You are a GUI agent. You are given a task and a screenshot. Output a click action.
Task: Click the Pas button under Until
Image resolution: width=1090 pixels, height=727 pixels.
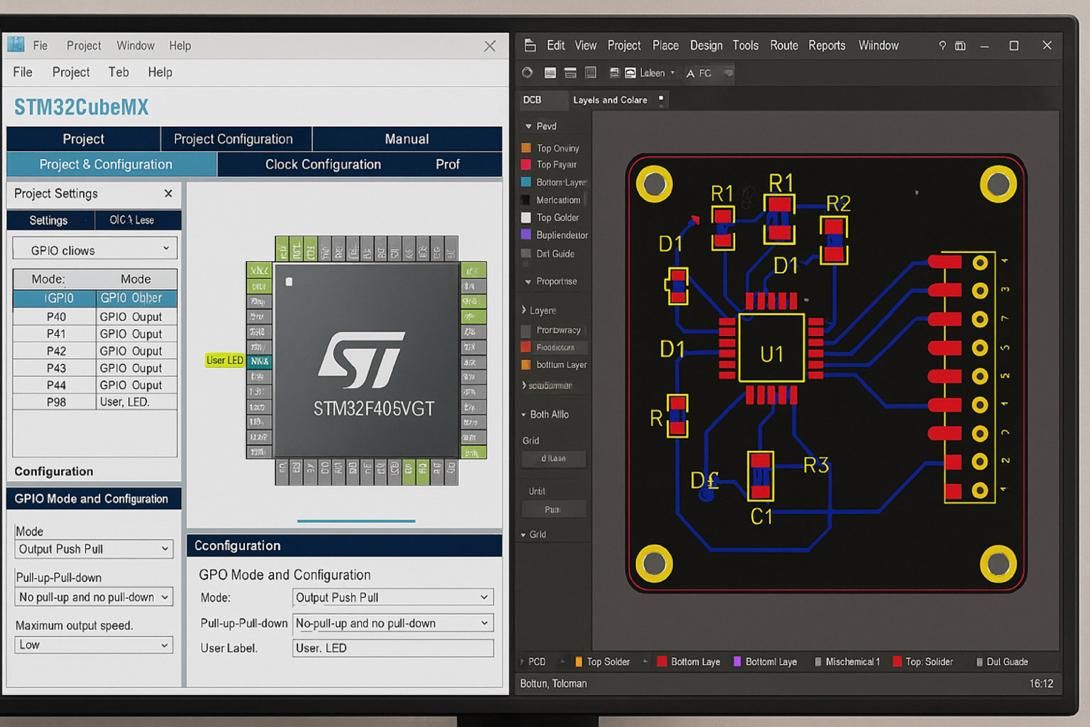coord(553,509)
